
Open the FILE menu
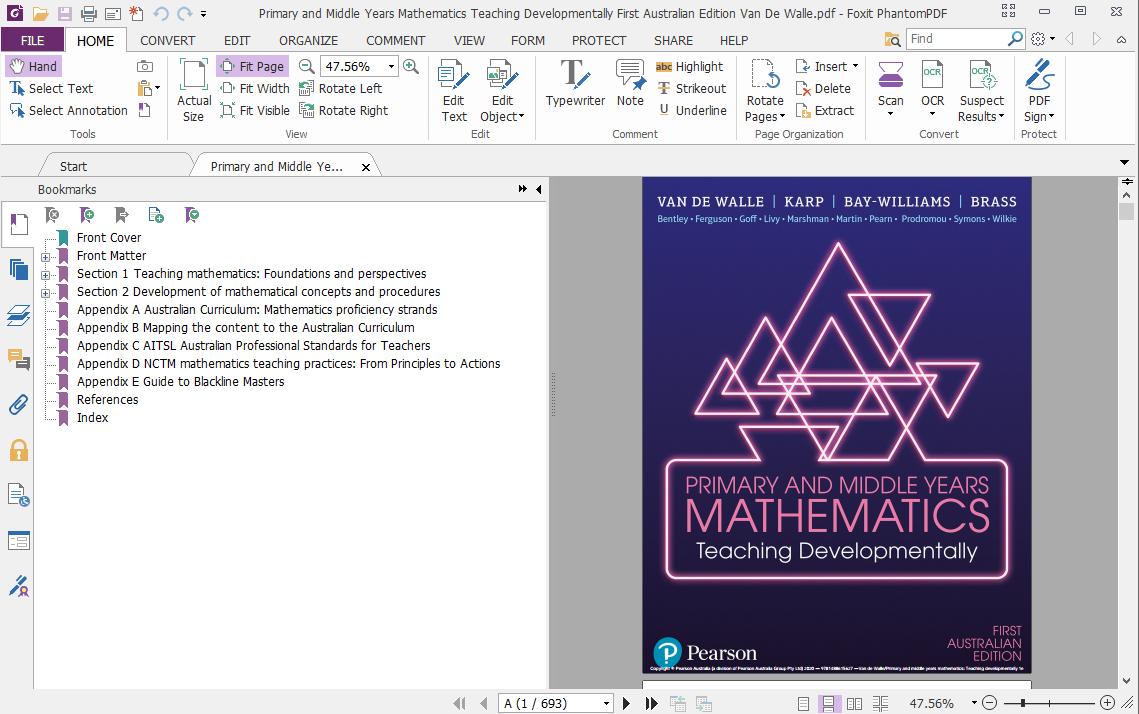(32, 41)
